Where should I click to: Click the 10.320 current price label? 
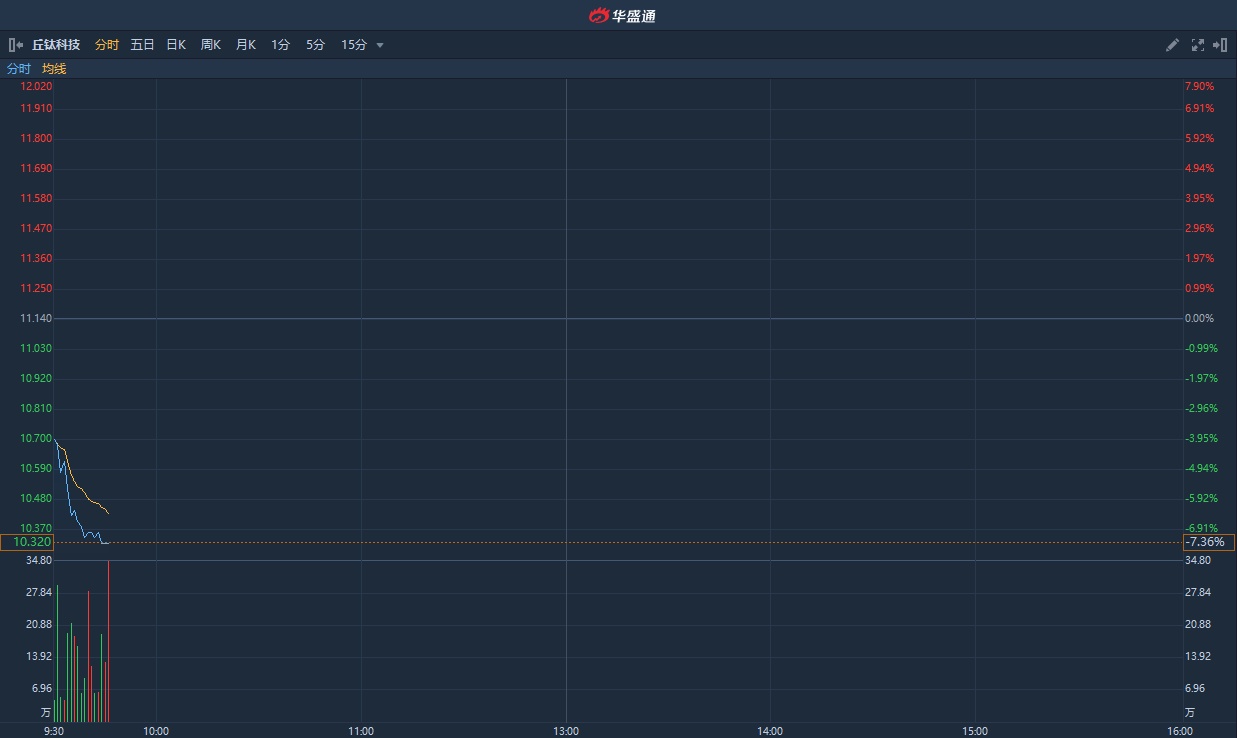(27, 542)
